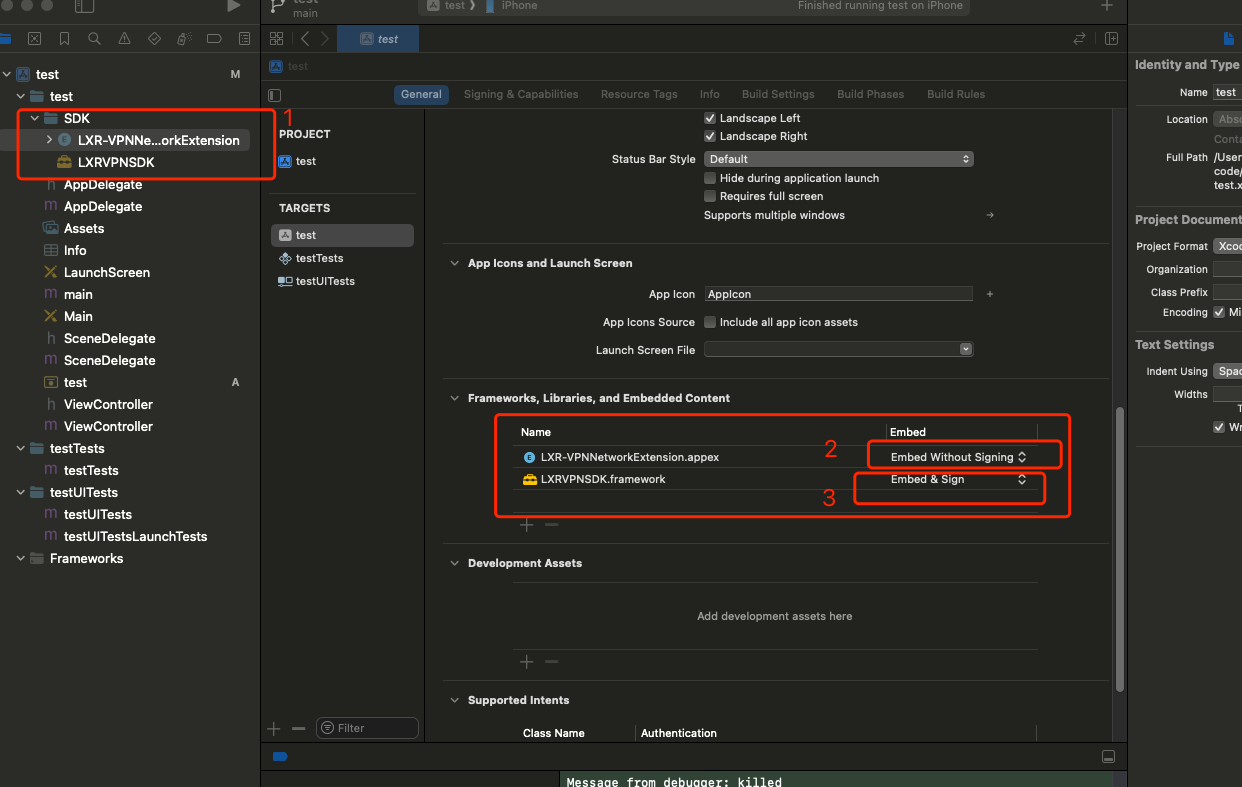
Task: Show the File inspector
Action: 1229,39
